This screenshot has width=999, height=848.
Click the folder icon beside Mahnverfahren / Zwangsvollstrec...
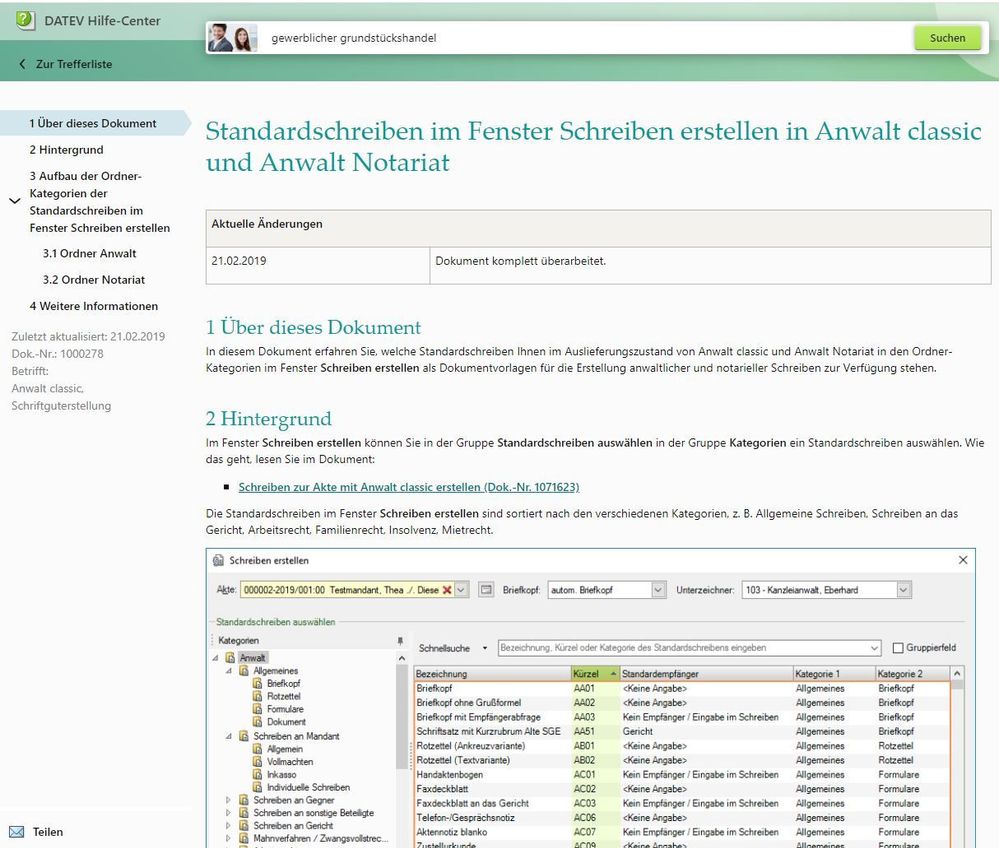244,838
